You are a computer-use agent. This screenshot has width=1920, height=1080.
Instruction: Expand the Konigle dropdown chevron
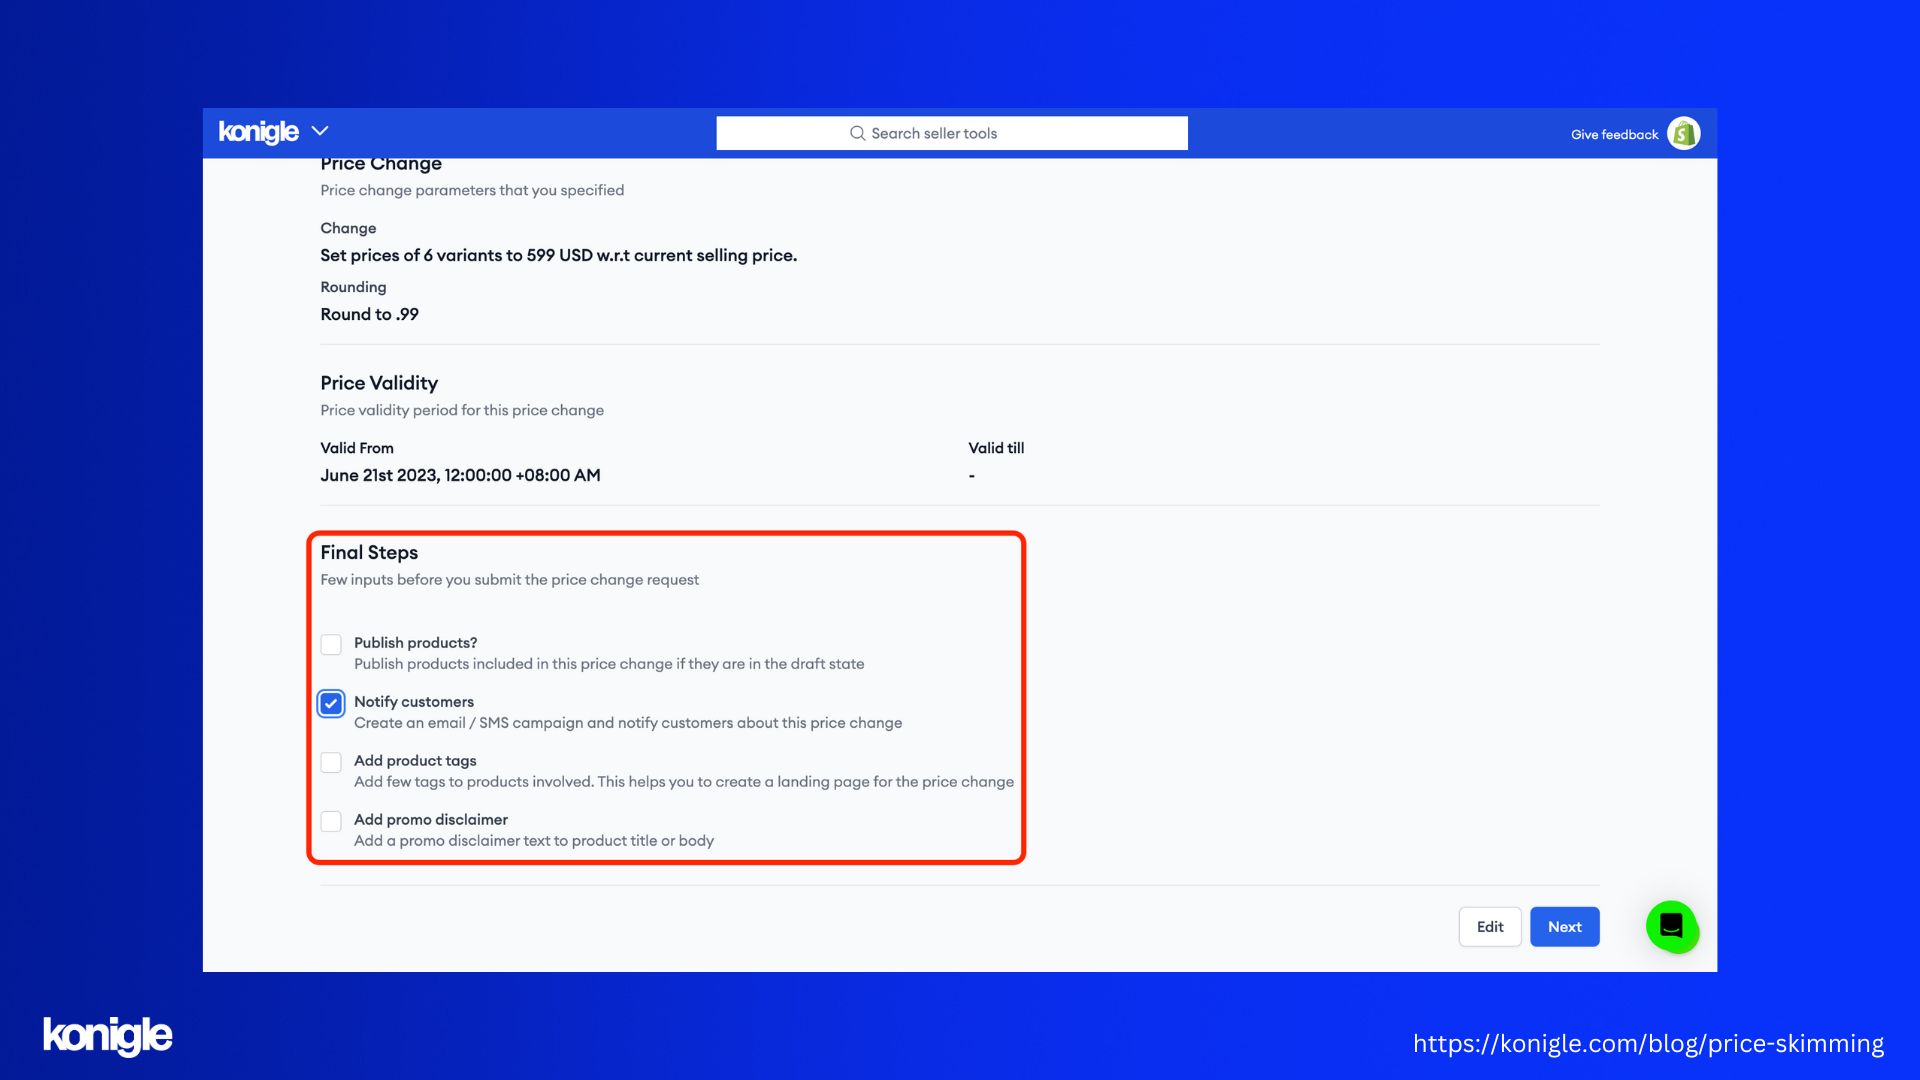320,131
